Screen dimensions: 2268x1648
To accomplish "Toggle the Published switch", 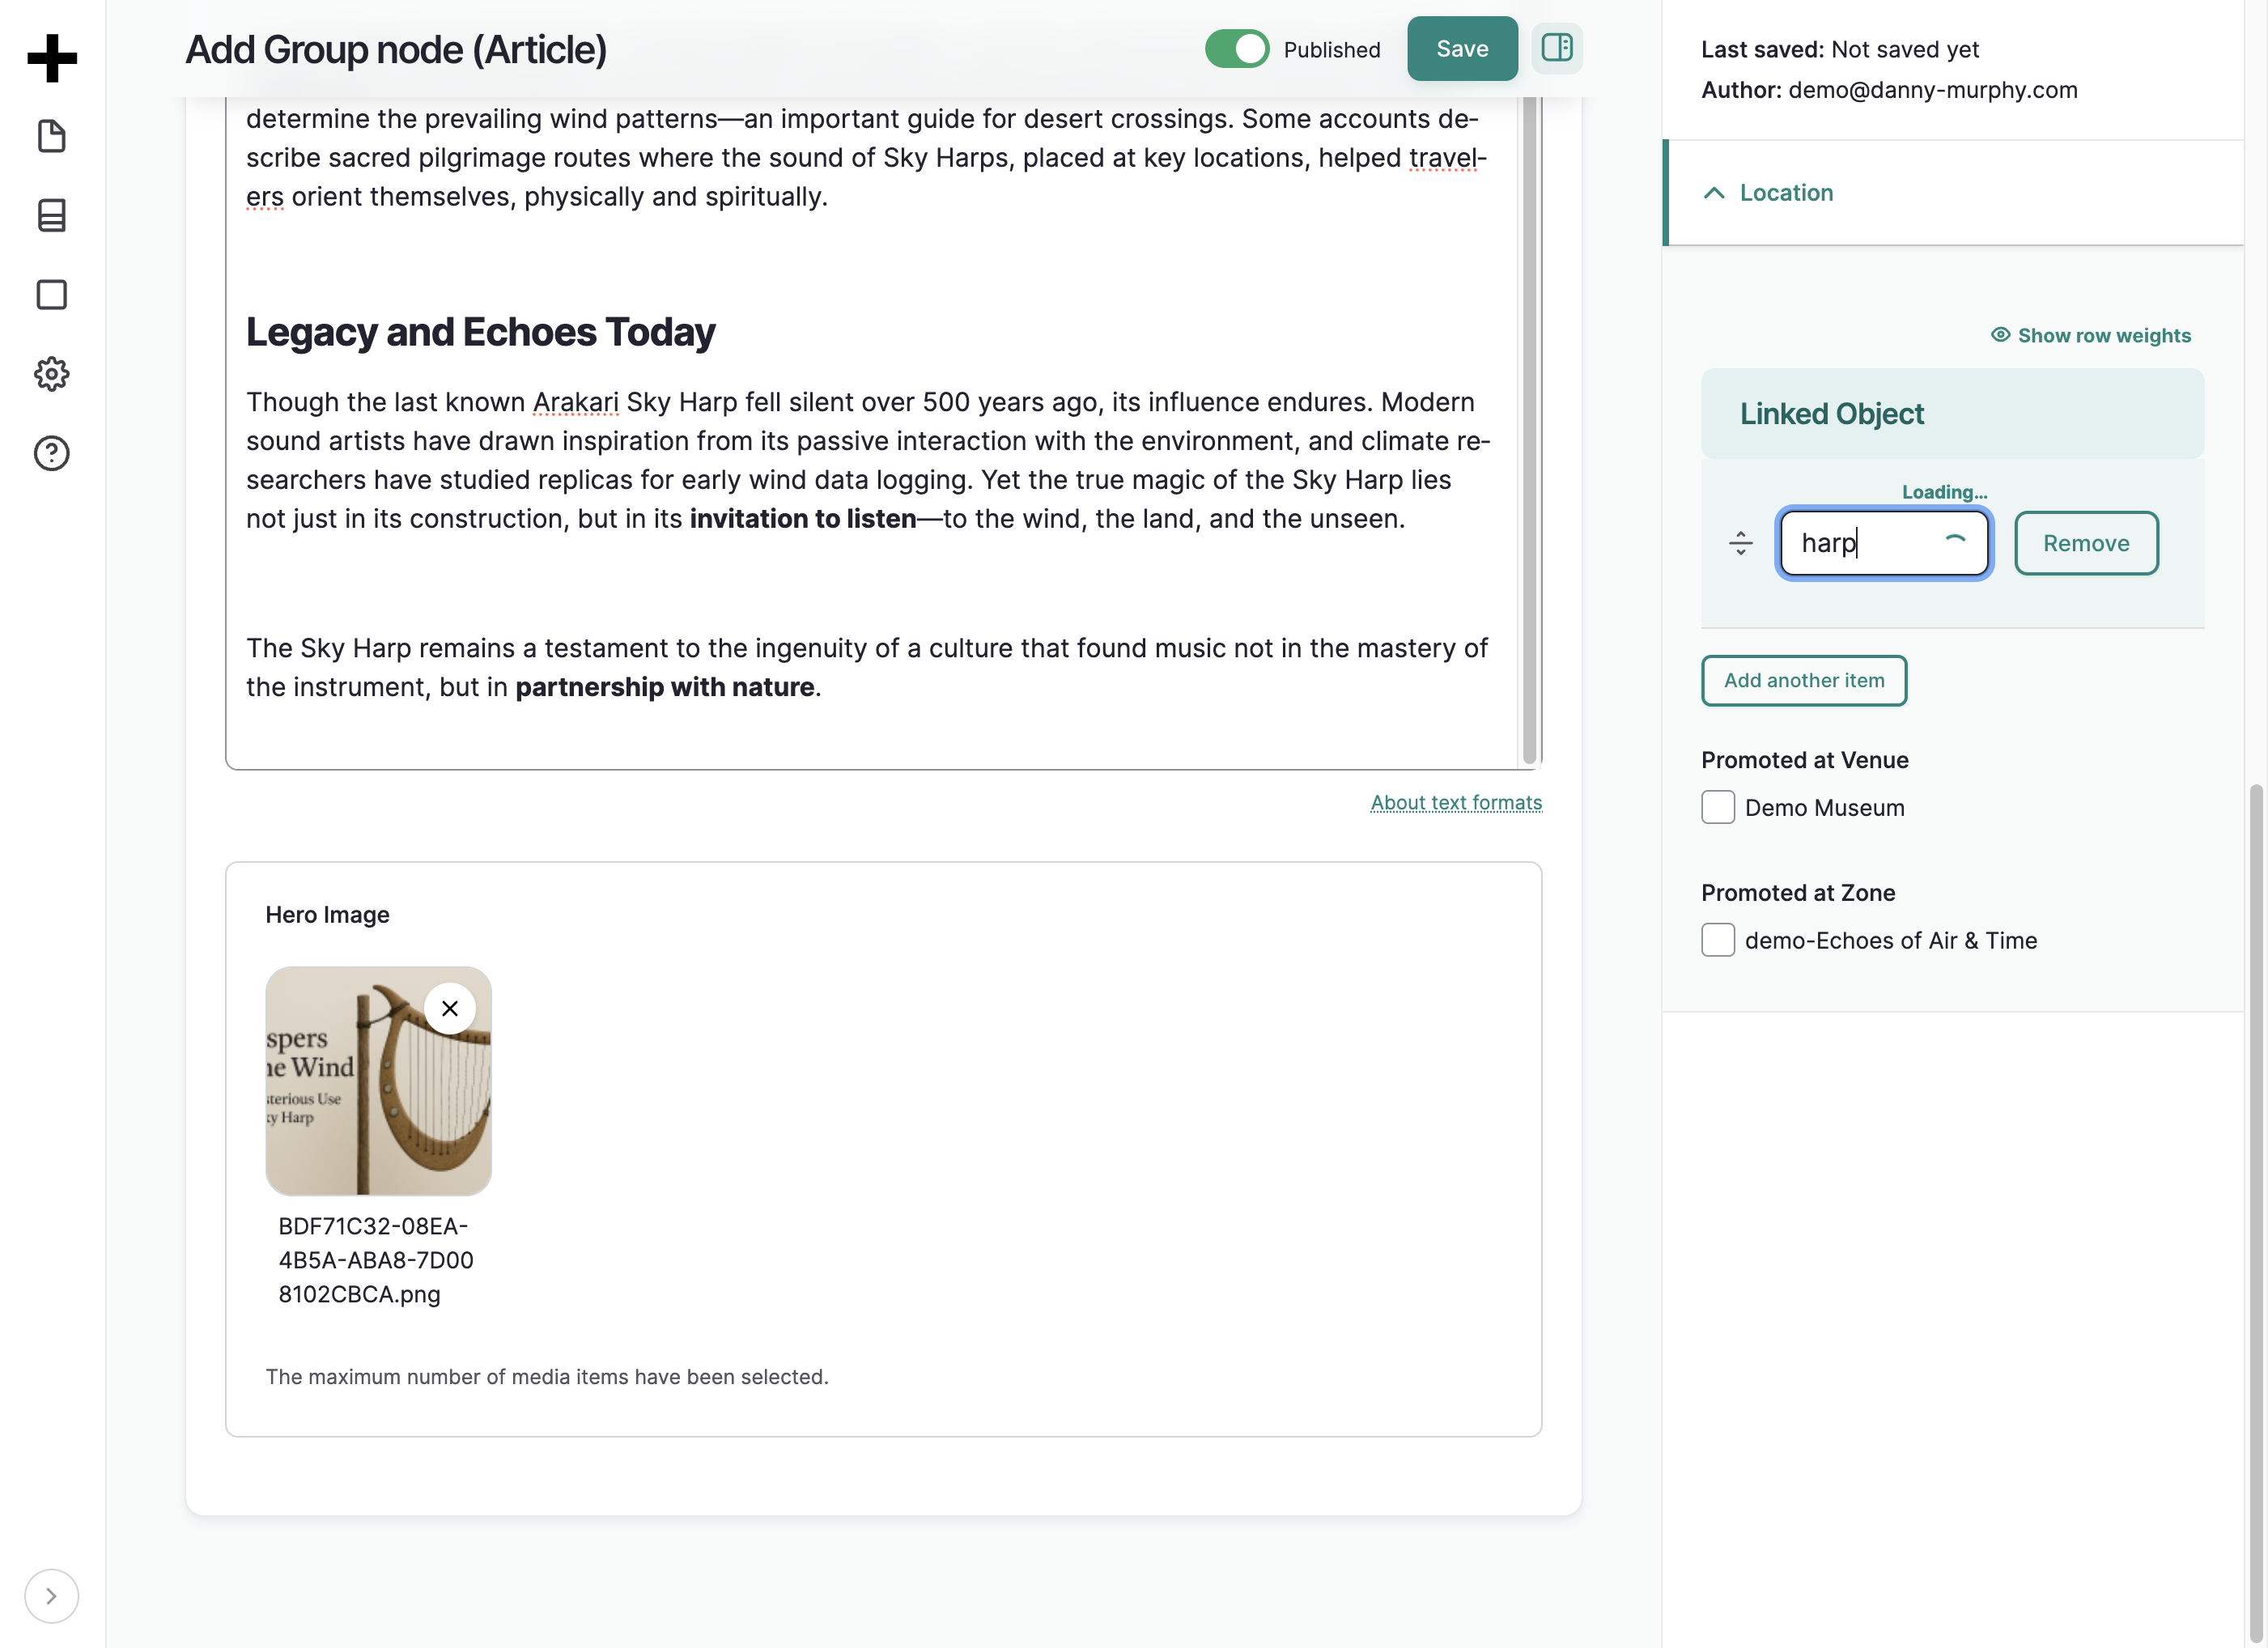I will pos(1236,49).
